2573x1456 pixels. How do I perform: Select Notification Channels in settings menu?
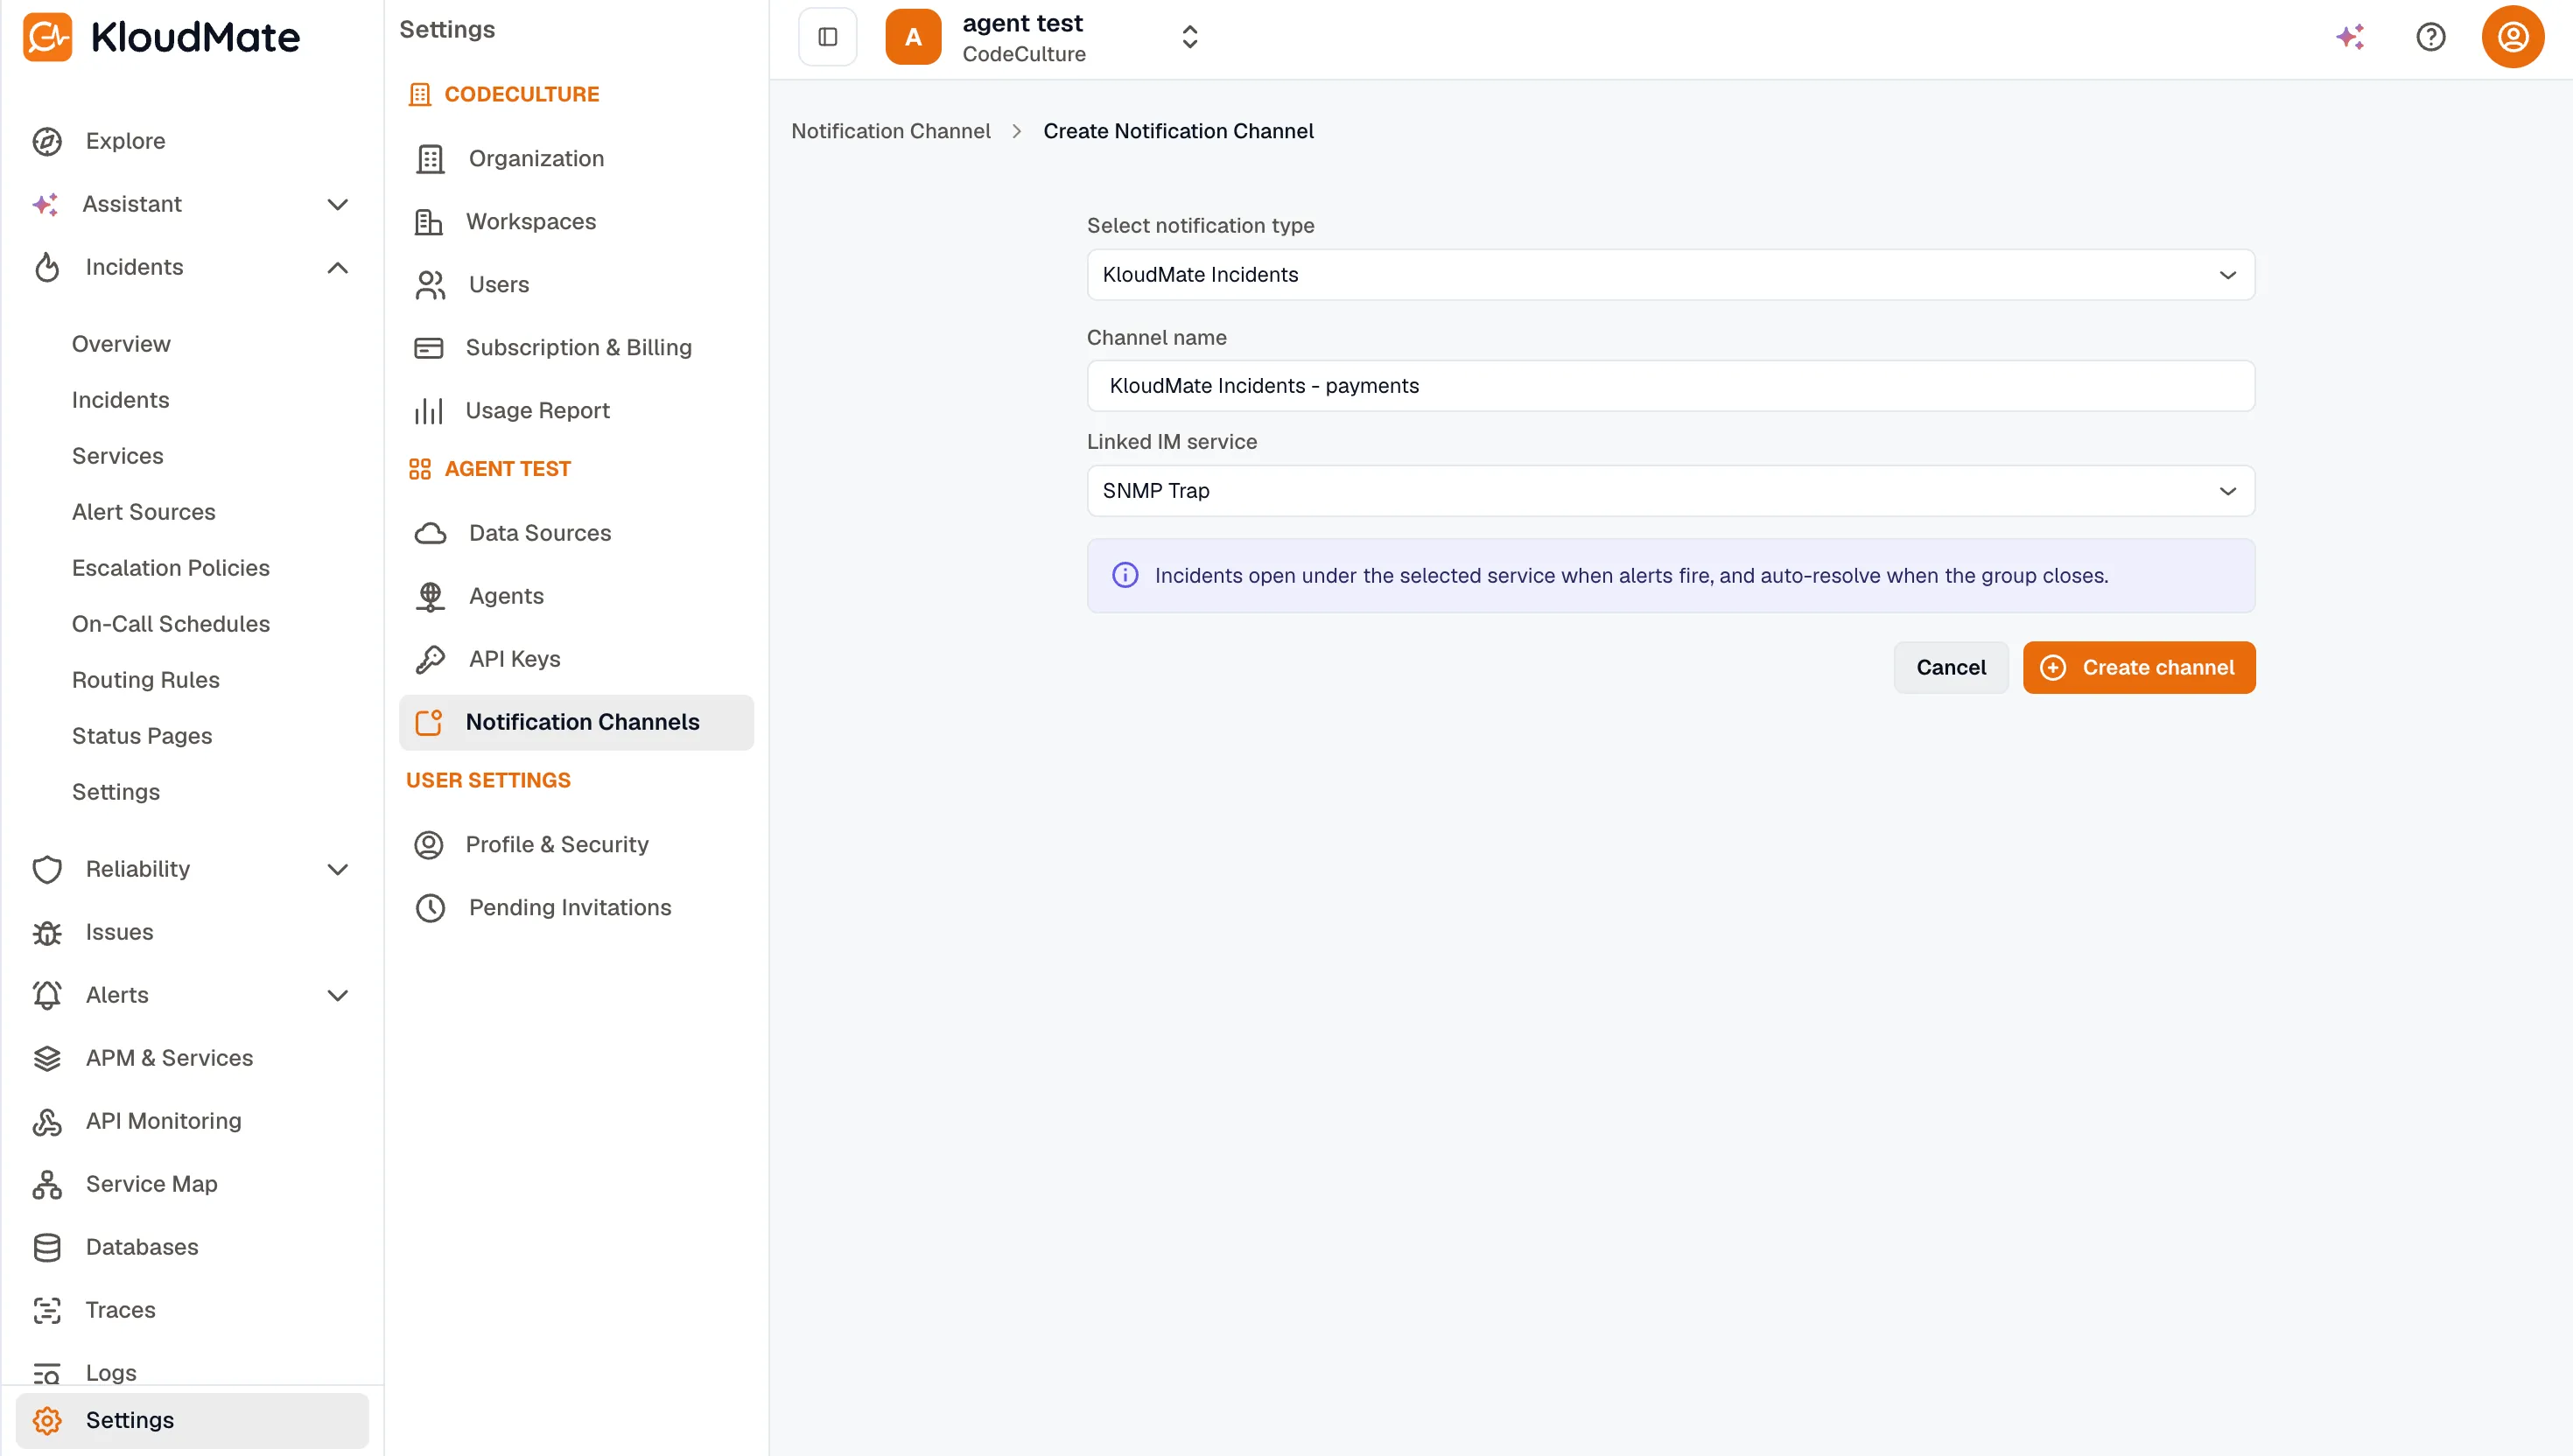[x=576, y=722]
